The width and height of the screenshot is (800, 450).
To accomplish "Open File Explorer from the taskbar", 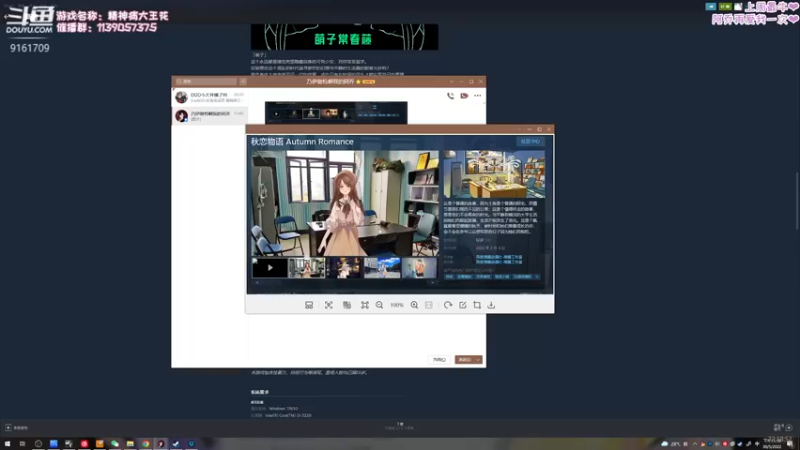I will tap(130, 444).
